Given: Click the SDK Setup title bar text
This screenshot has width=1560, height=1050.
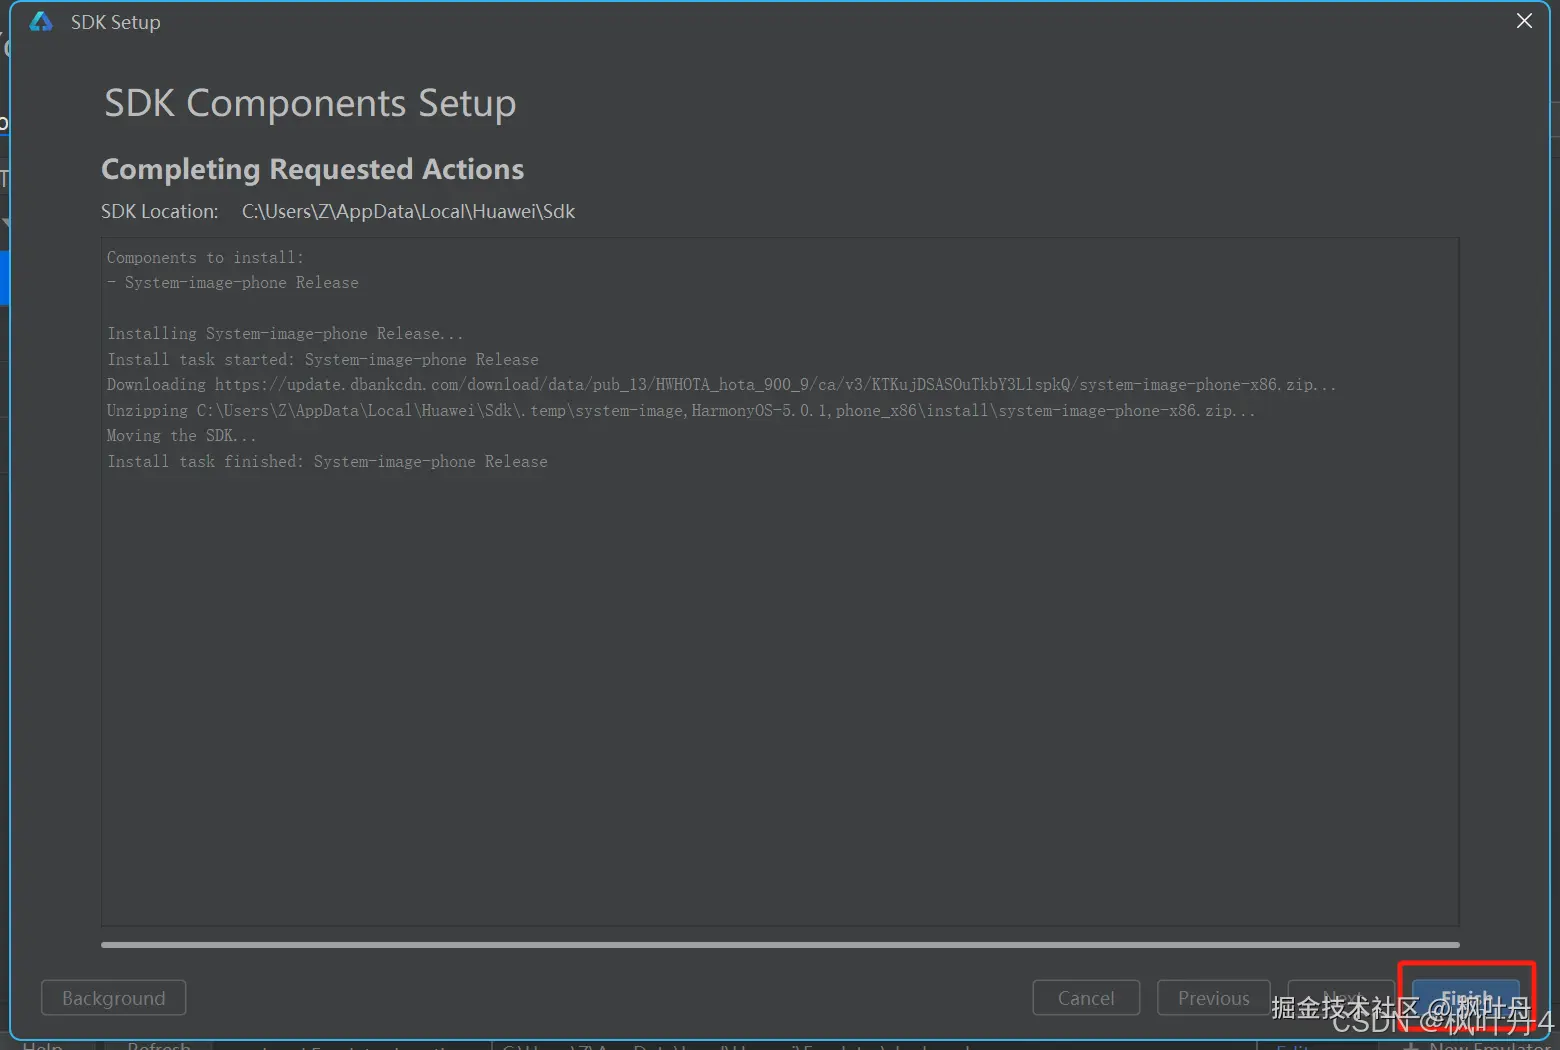Looking at the screenshot, I should coord(115,22).
